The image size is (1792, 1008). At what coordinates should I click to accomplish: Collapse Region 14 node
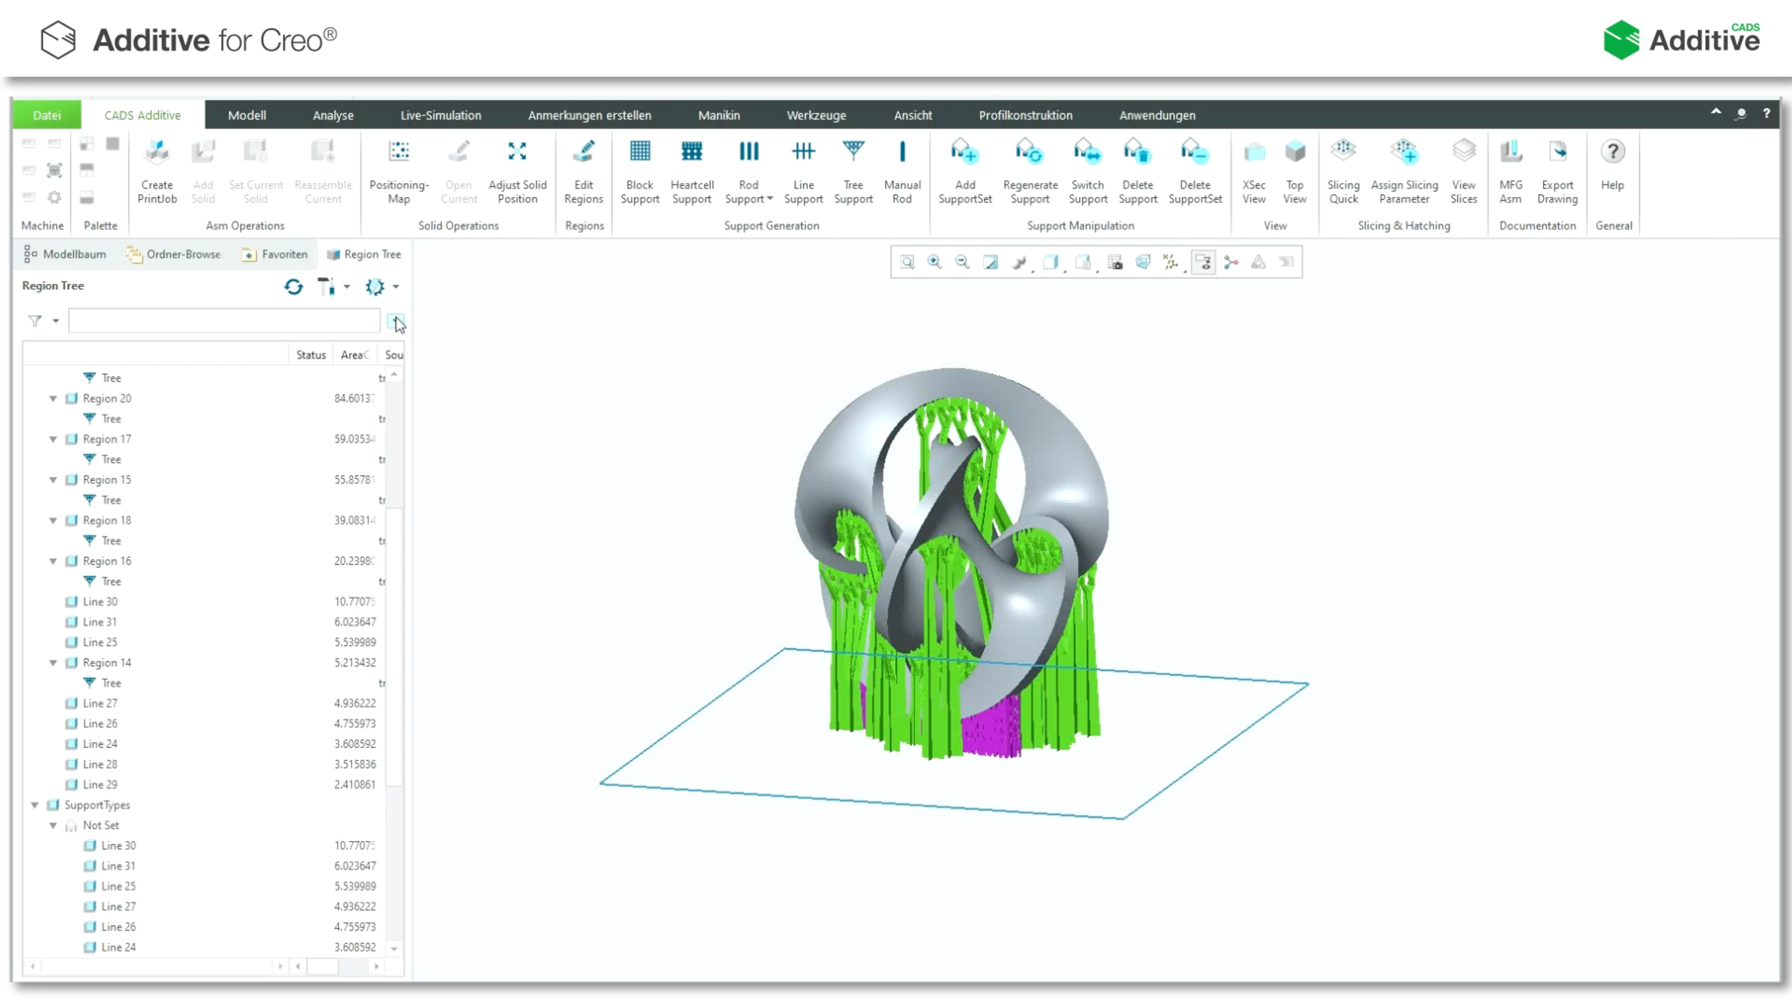(x=53, y=663)
